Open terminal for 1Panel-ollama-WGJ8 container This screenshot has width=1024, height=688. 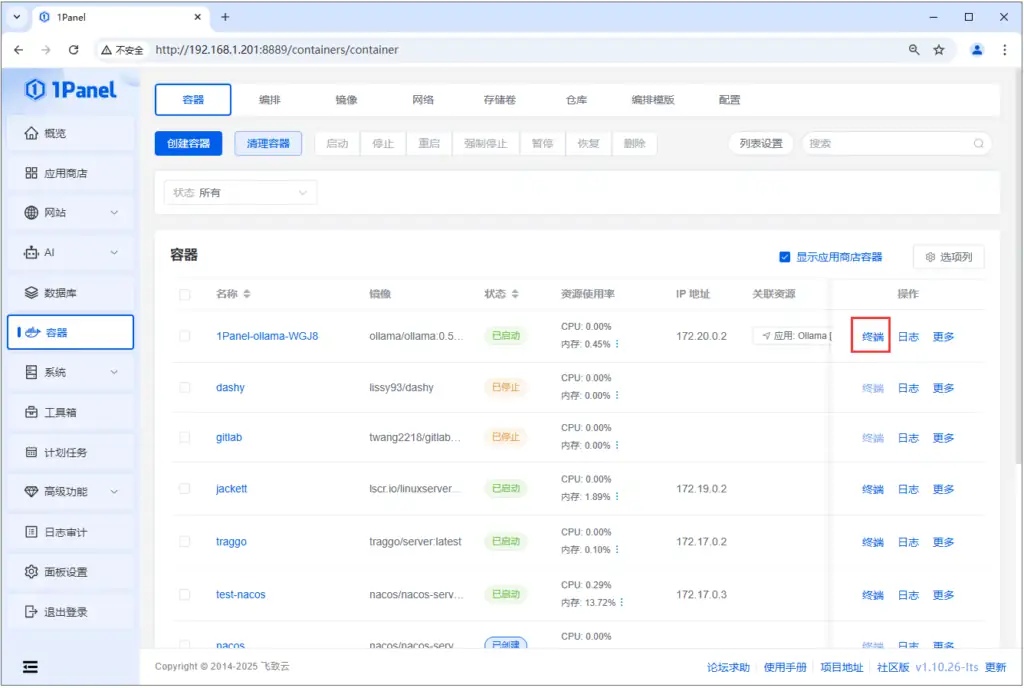point(870,336)
